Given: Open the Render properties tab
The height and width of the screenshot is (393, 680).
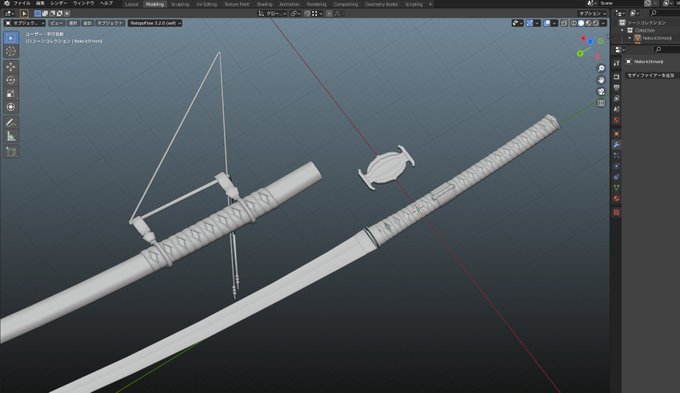Looking at the screenshot, I should (x=616, y=77).
